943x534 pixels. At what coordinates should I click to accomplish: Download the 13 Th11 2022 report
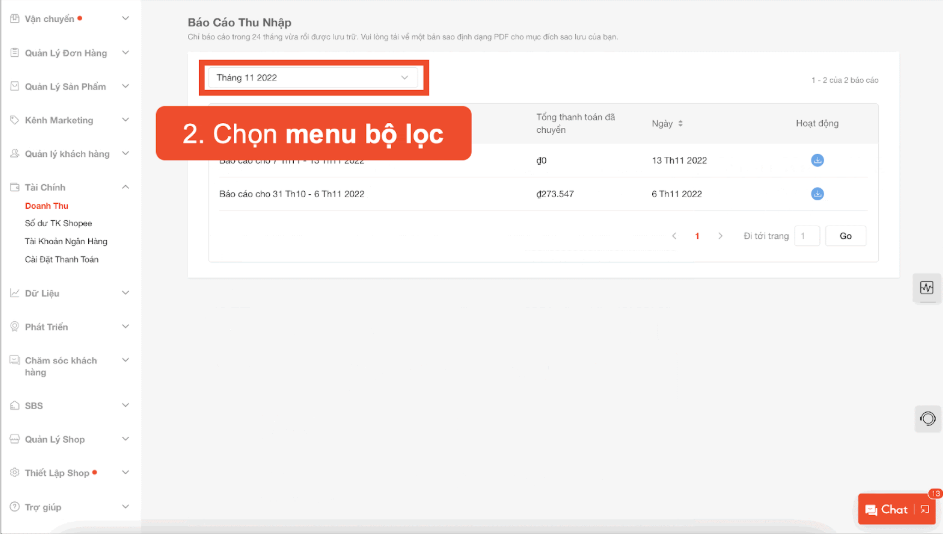point(817,161)
